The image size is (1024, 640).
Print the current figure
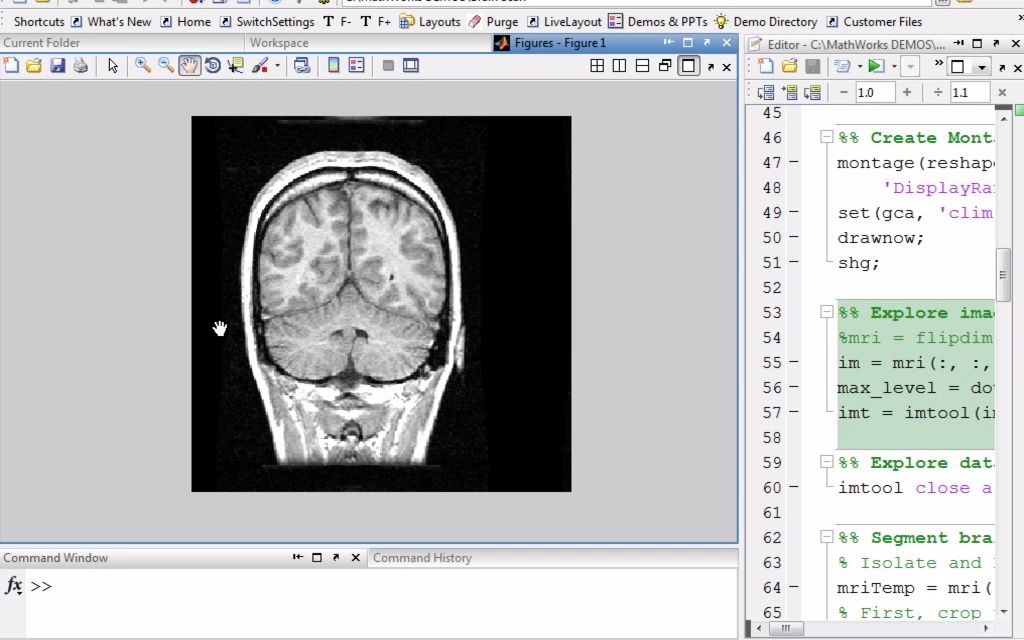pyautogui.click(x=80, y=66)
